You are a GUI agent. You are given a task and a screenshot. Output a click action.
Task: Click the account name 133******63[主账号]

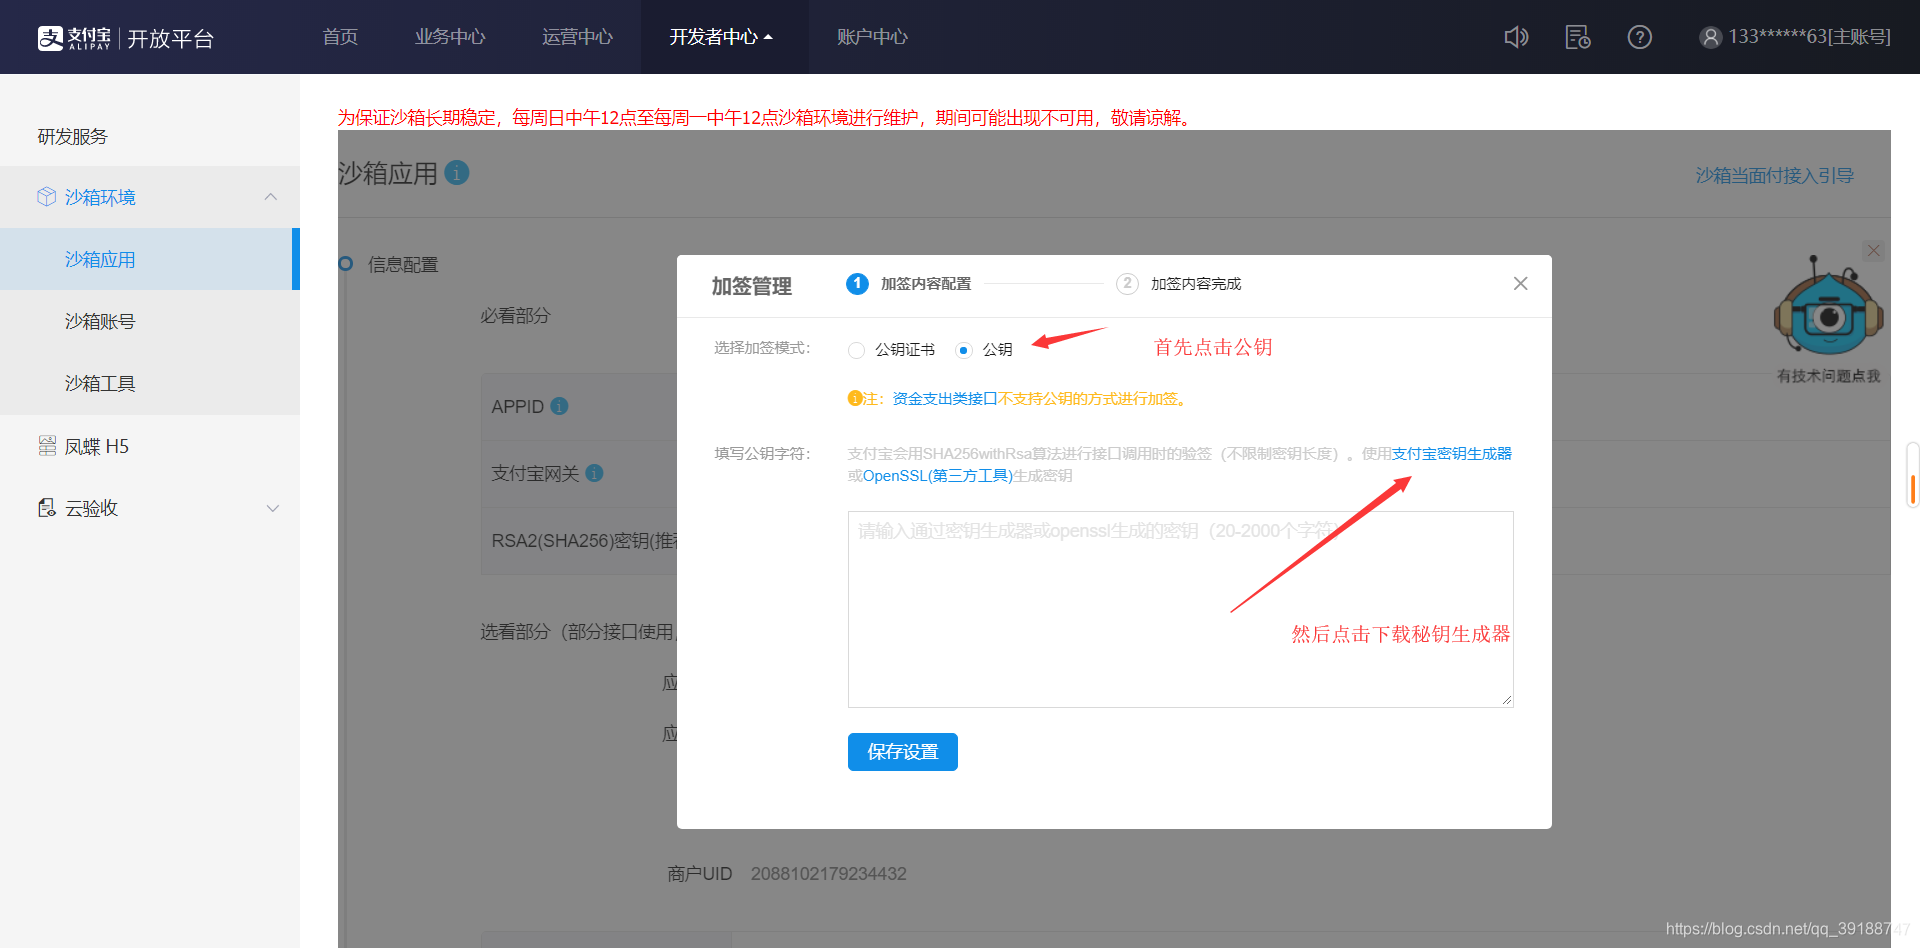[x=1810, y=37]
